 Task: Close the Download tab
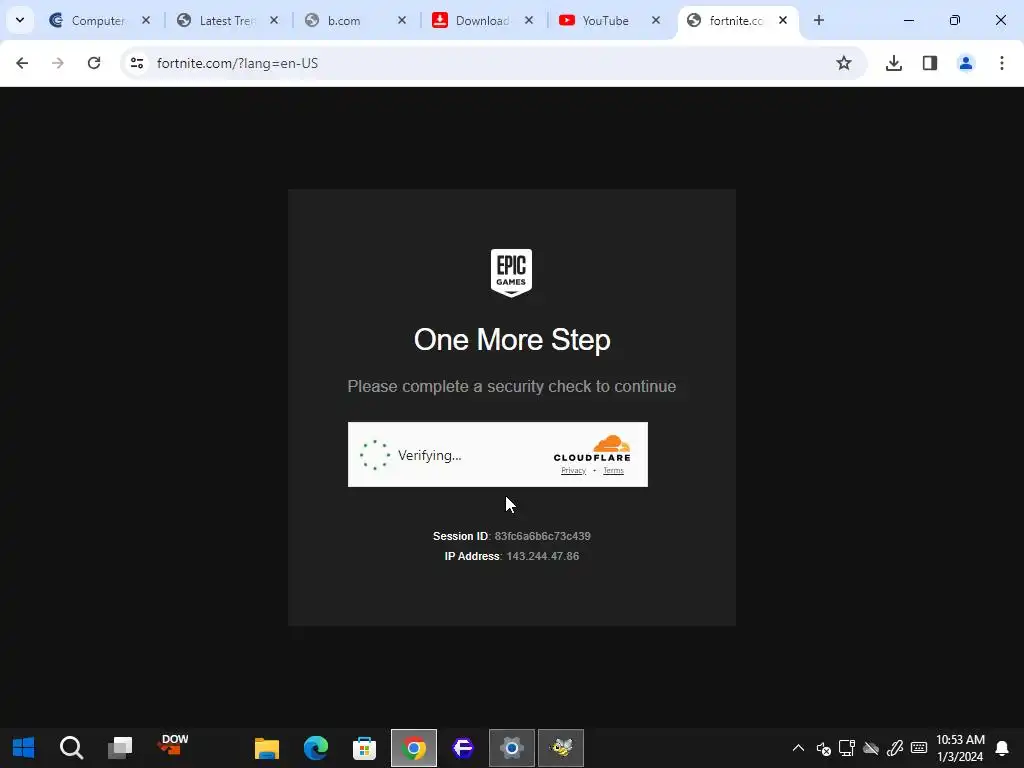tap(529, 20)
